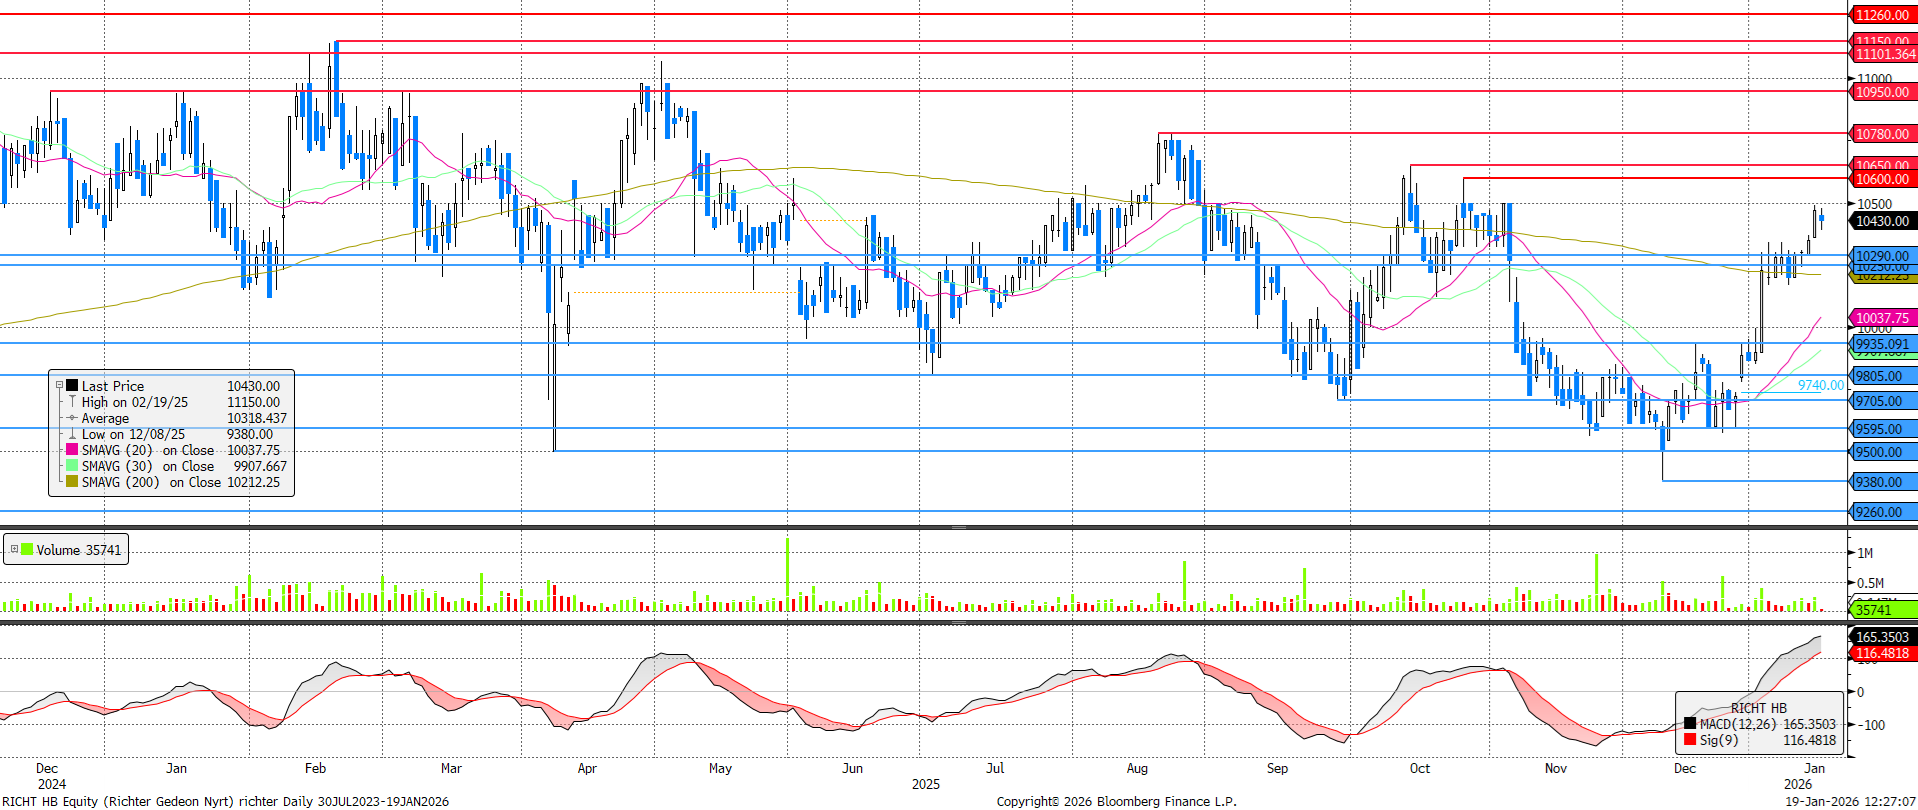Click the Average line marker icon

click(x=72, y=418)
